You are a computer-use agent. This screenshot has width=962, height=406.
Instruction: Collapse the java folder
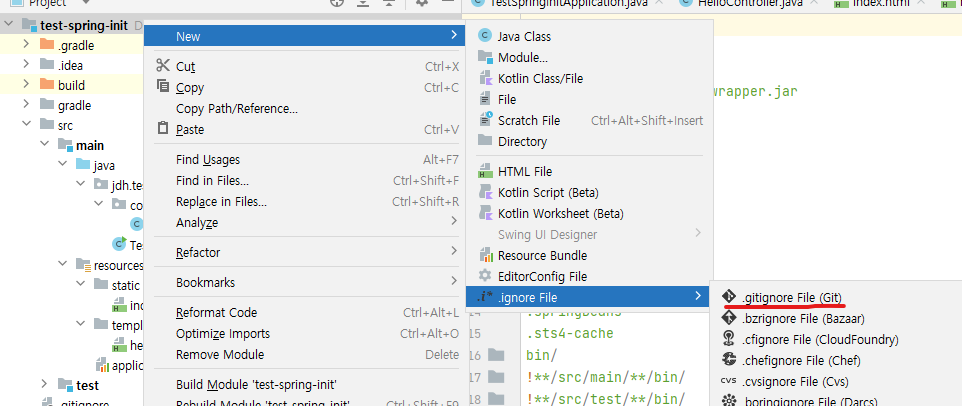click(x=63, y=165)
